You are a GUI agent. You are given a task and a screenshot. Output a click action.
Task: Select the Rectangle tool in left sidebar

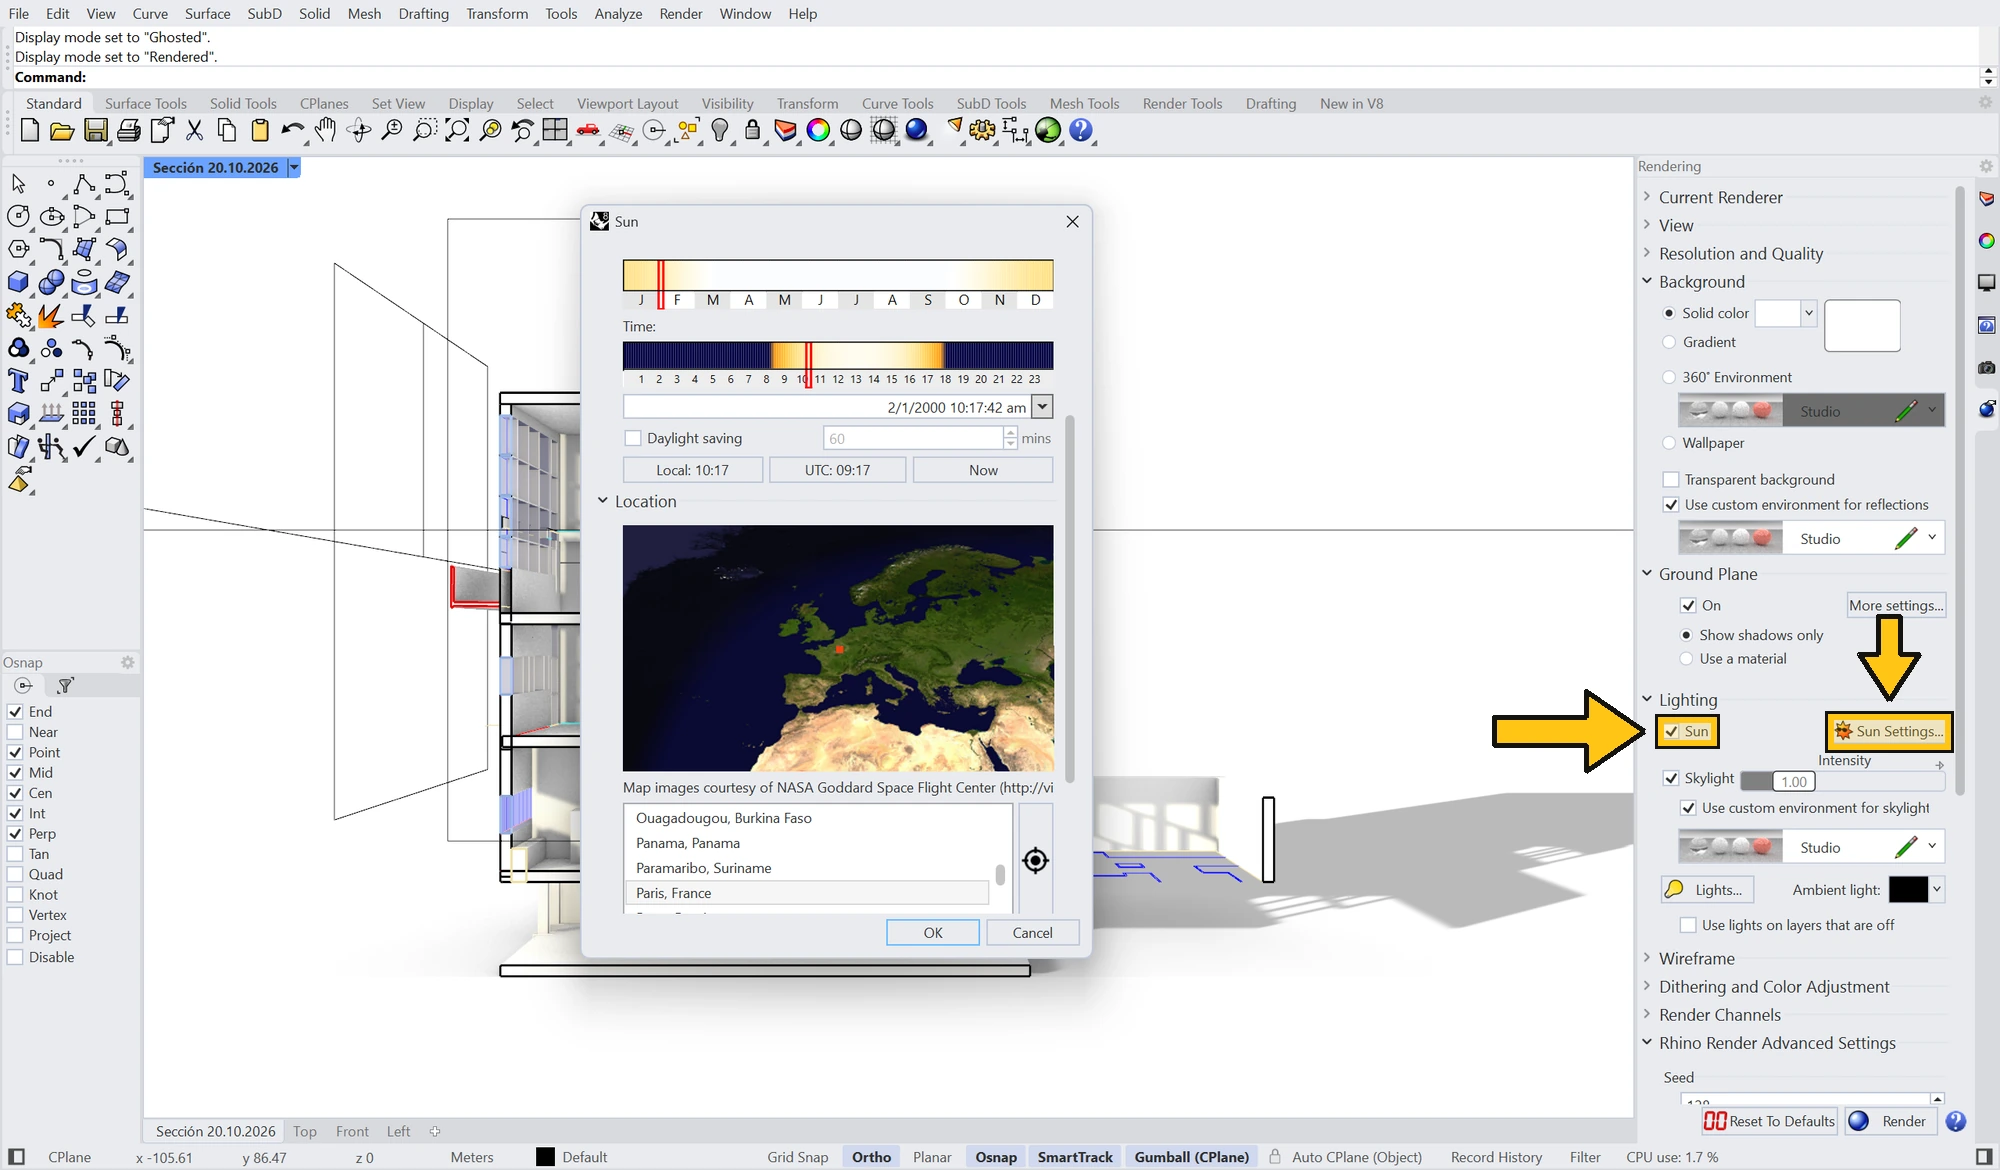117,216
